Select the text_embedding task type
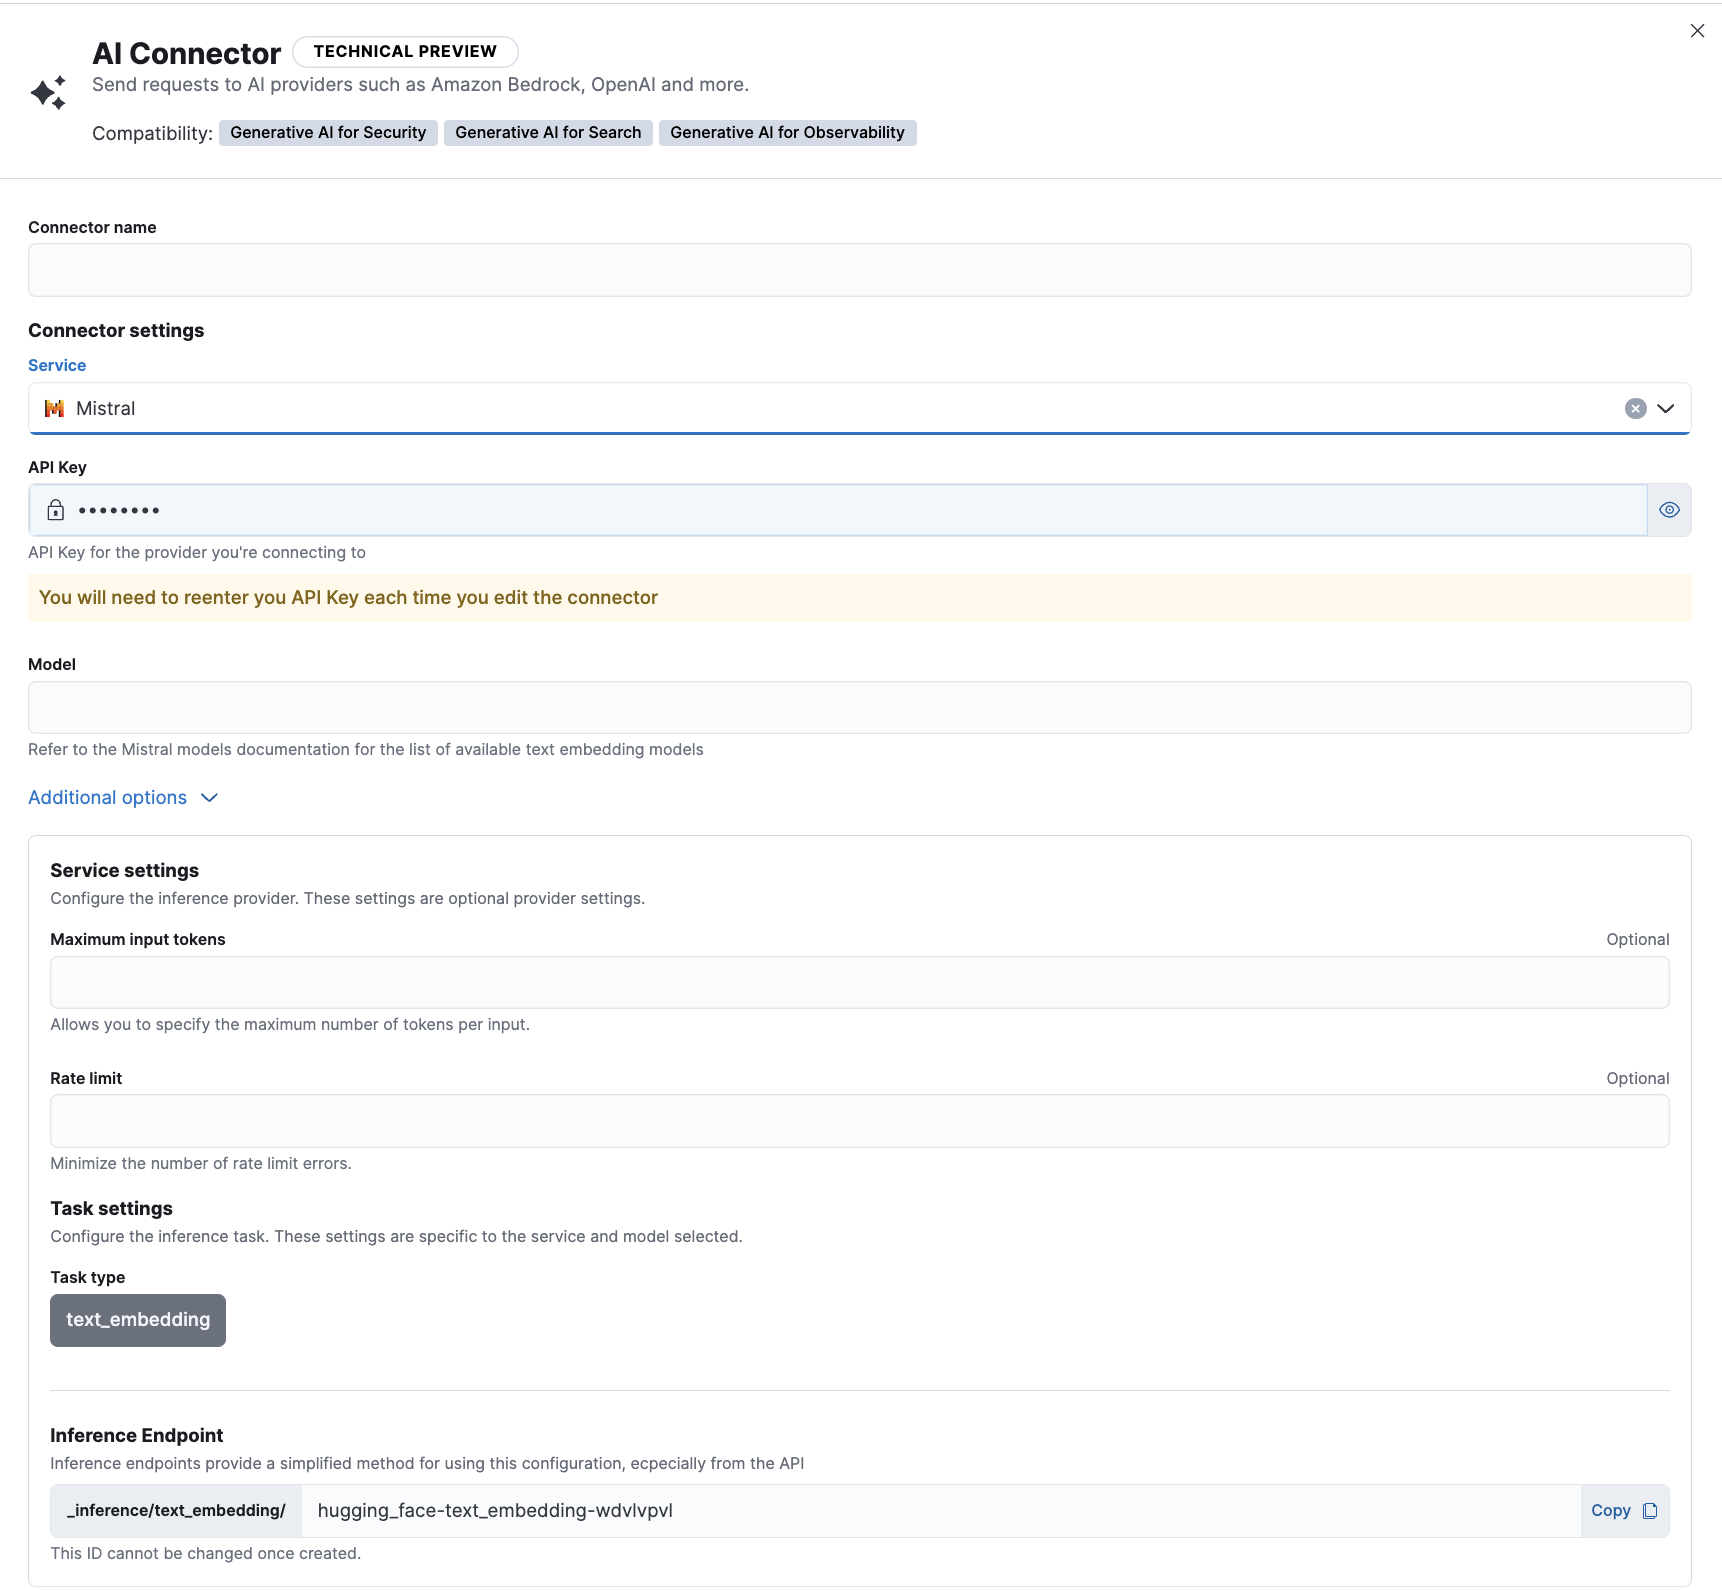 138,1320
